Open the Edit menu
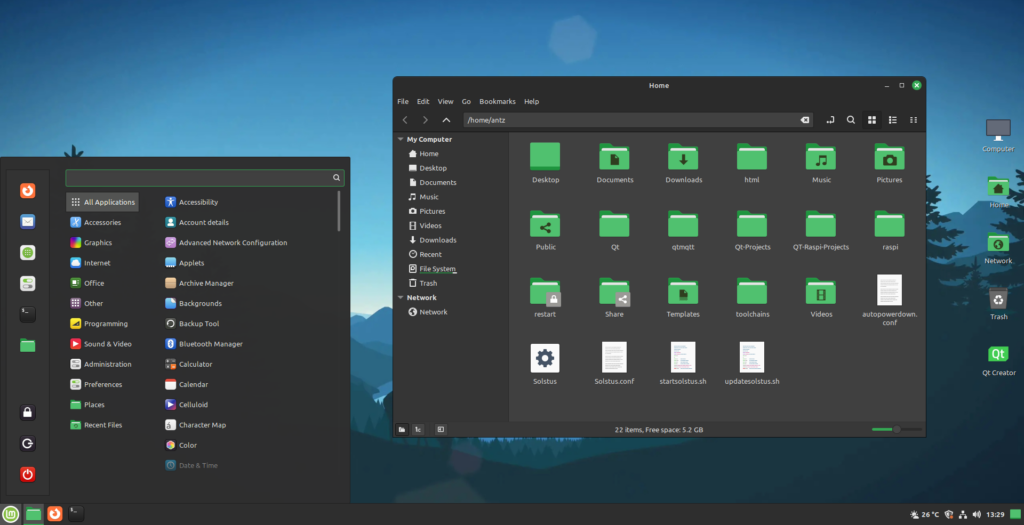The image size is (1024, 525). (x=423, y=101)
